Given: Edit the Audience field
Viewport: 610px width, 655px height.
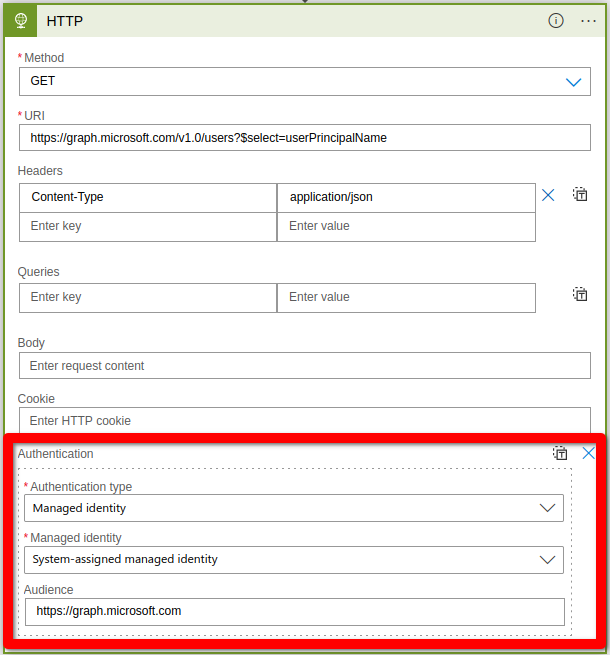Looking at the screenshot, I should (294, 611).
